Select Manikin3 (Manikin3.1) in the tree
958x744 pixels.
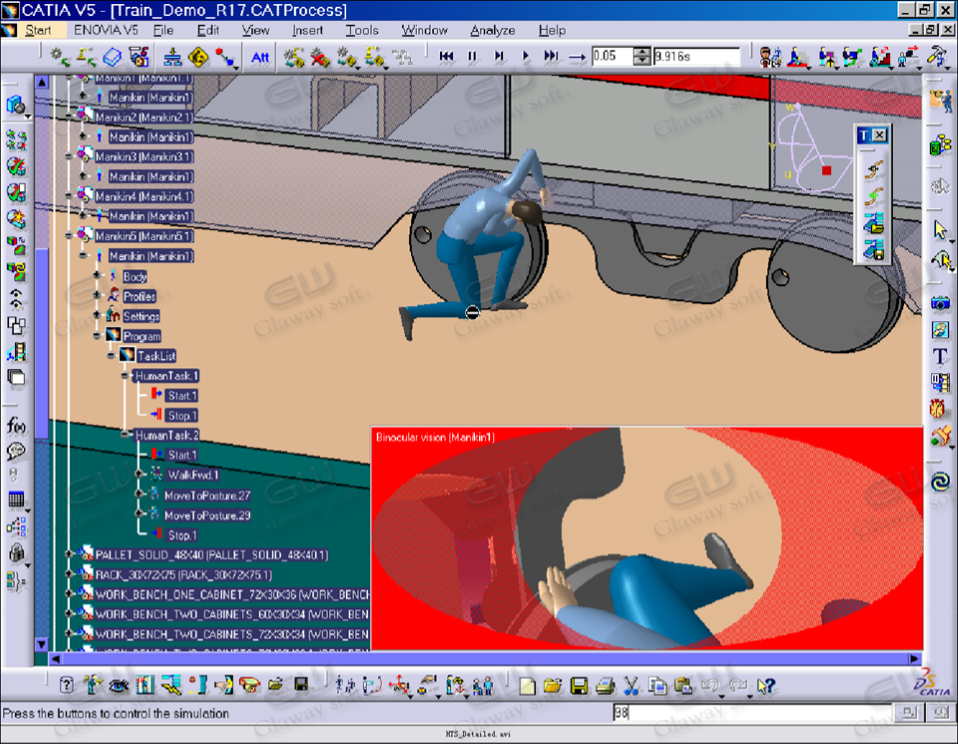click(x=144, y=156)
